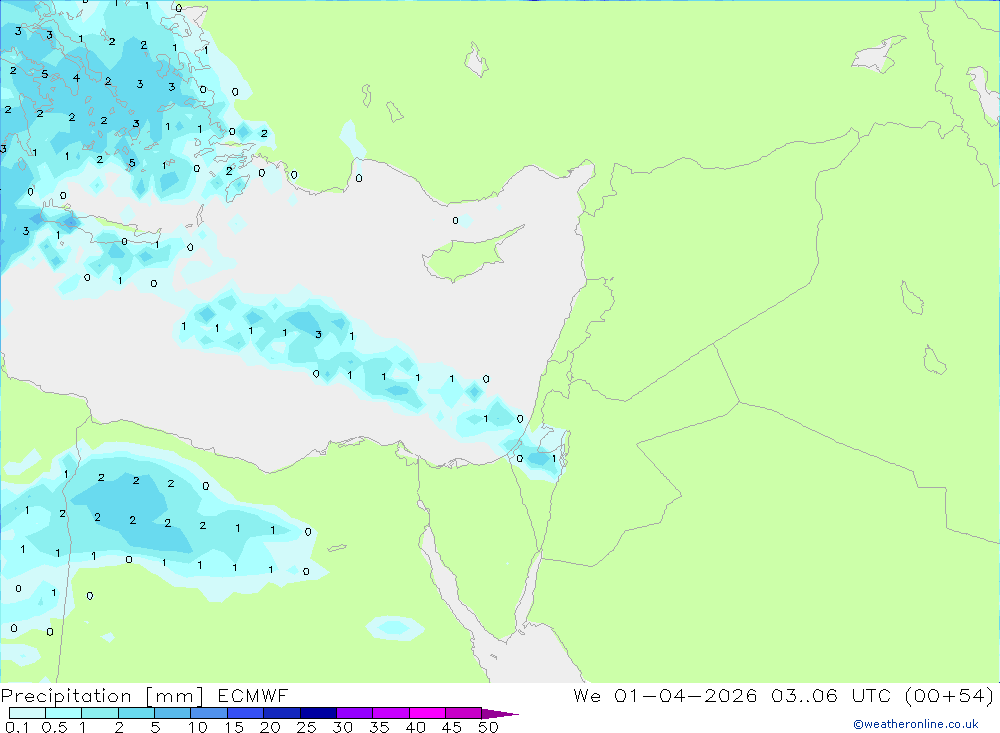
Task: Click the legend label '30'
Action: pyautogui.click(x=342, y=727)
